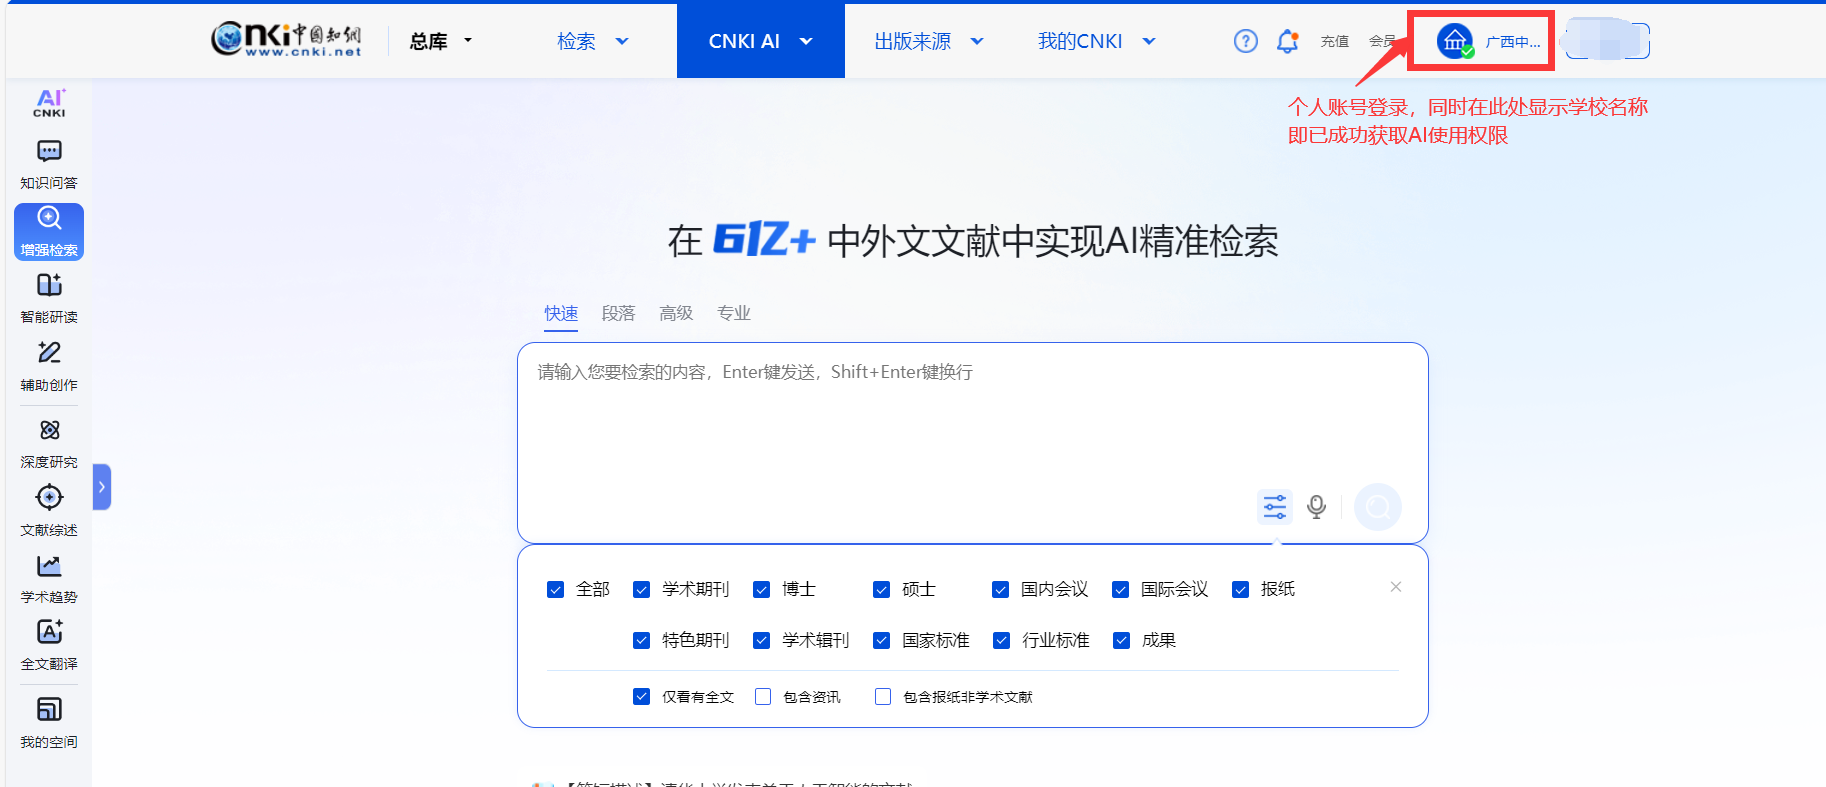1826x787 pixels.
Task: Uncheck 博士 checkbox
Action: pos(762,590)
